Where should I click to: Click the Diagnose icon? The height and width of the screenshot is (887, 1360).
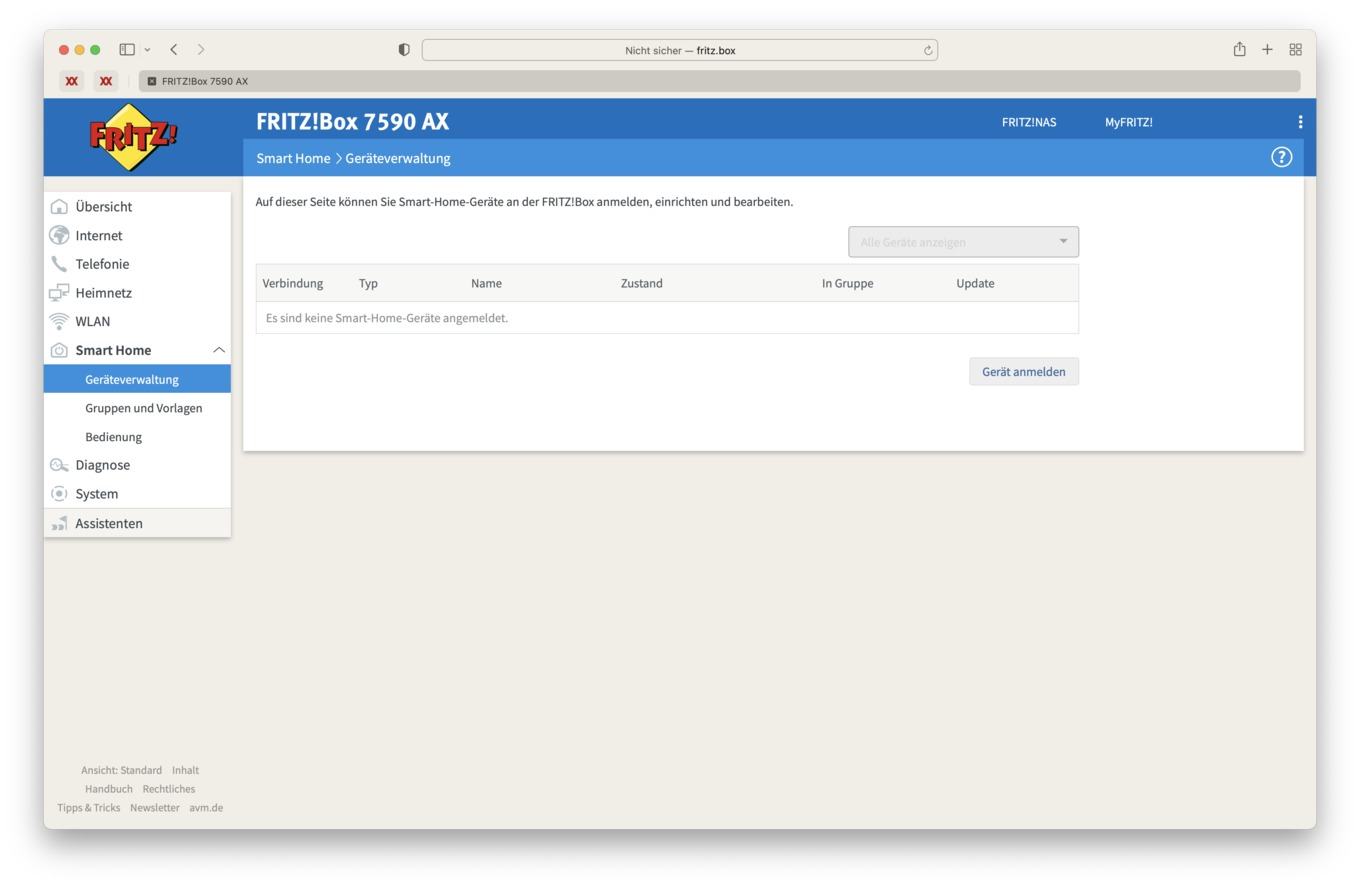coord(59,465)
